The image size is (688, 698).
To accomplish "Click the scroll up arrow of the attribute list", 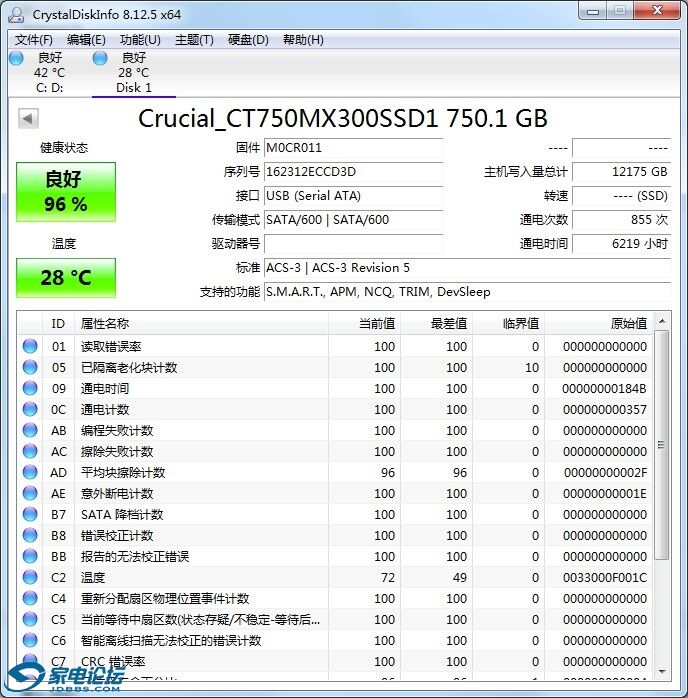I will [662, 321].
